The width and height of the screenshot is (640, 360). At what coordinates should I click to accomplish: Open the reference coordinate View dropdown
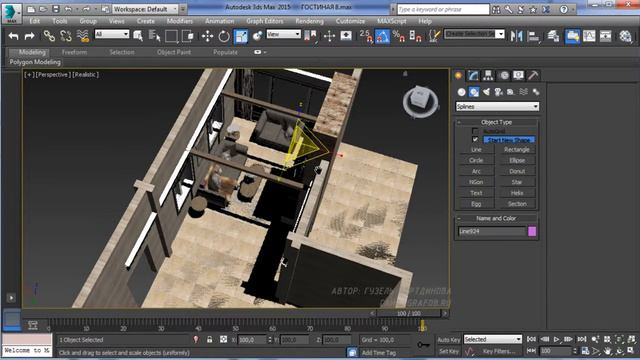283,34
